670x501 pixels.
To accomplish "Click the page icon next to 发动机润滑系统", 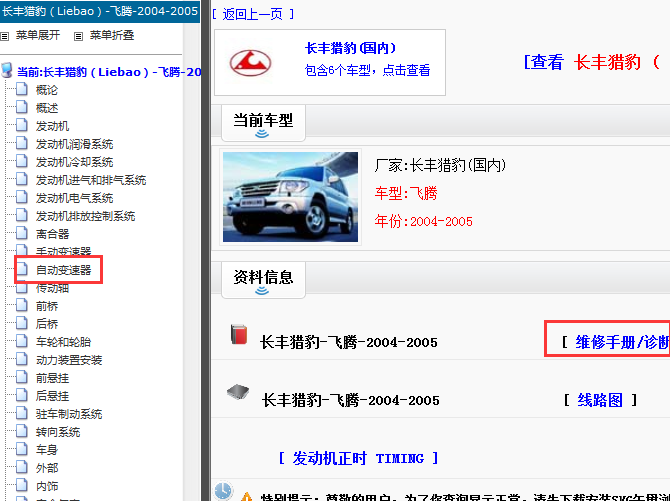I will (22, 143).
